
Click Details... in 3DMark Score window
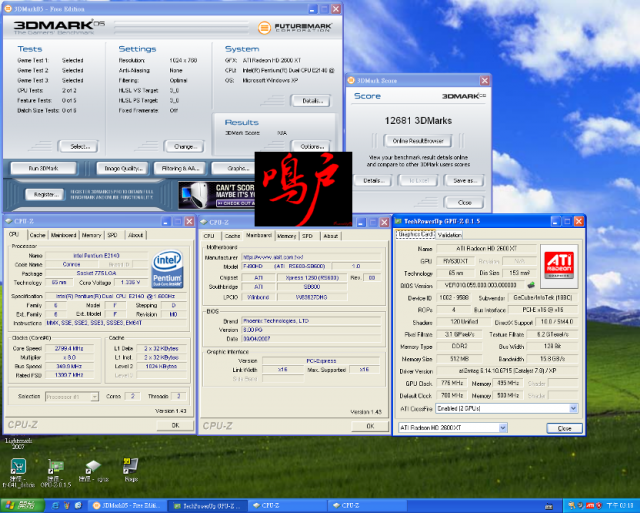[372, 180]
